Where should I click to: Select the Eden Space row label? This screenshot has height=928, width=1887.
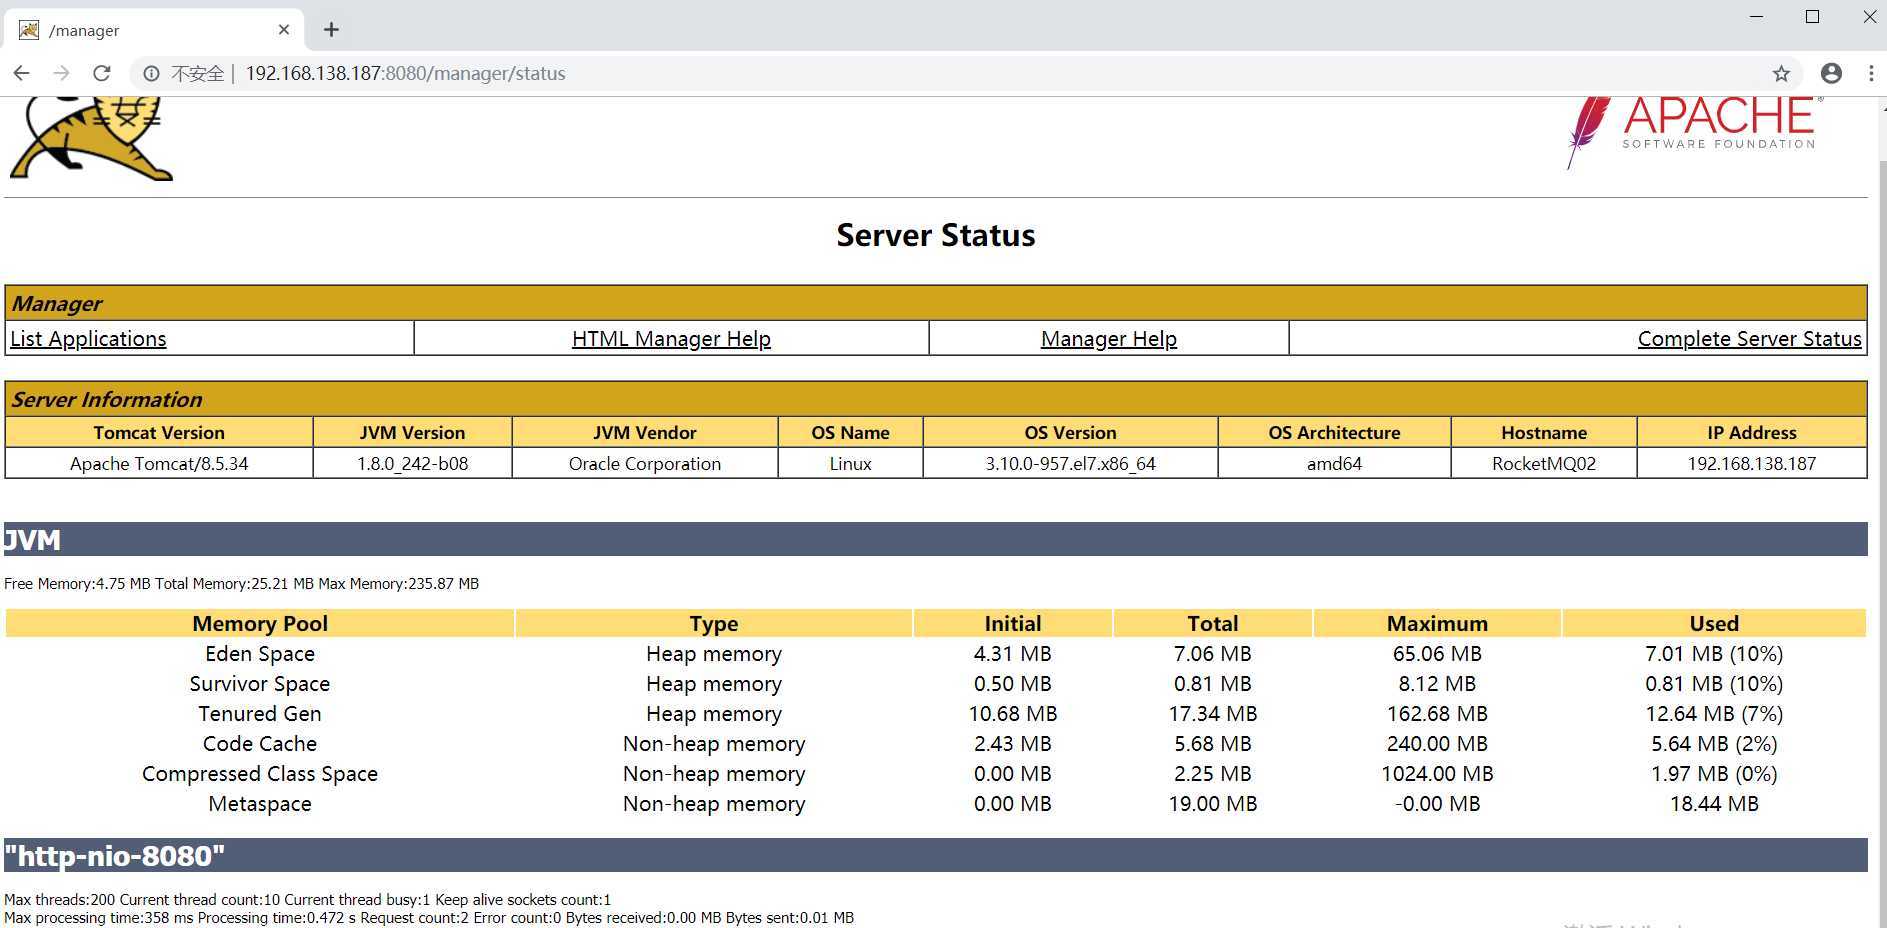(x=260, y=654)
